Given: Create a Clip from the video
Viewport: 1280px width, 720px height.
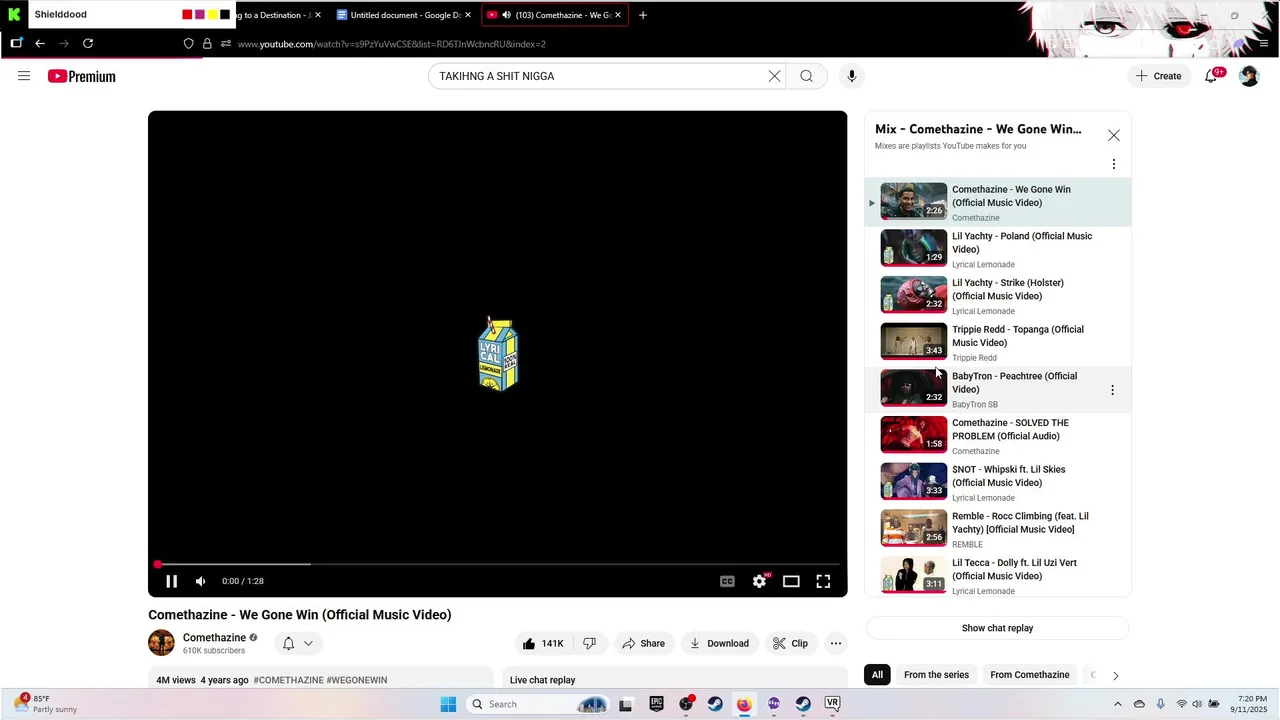Looking at the screenshot, I should [790, 644].
